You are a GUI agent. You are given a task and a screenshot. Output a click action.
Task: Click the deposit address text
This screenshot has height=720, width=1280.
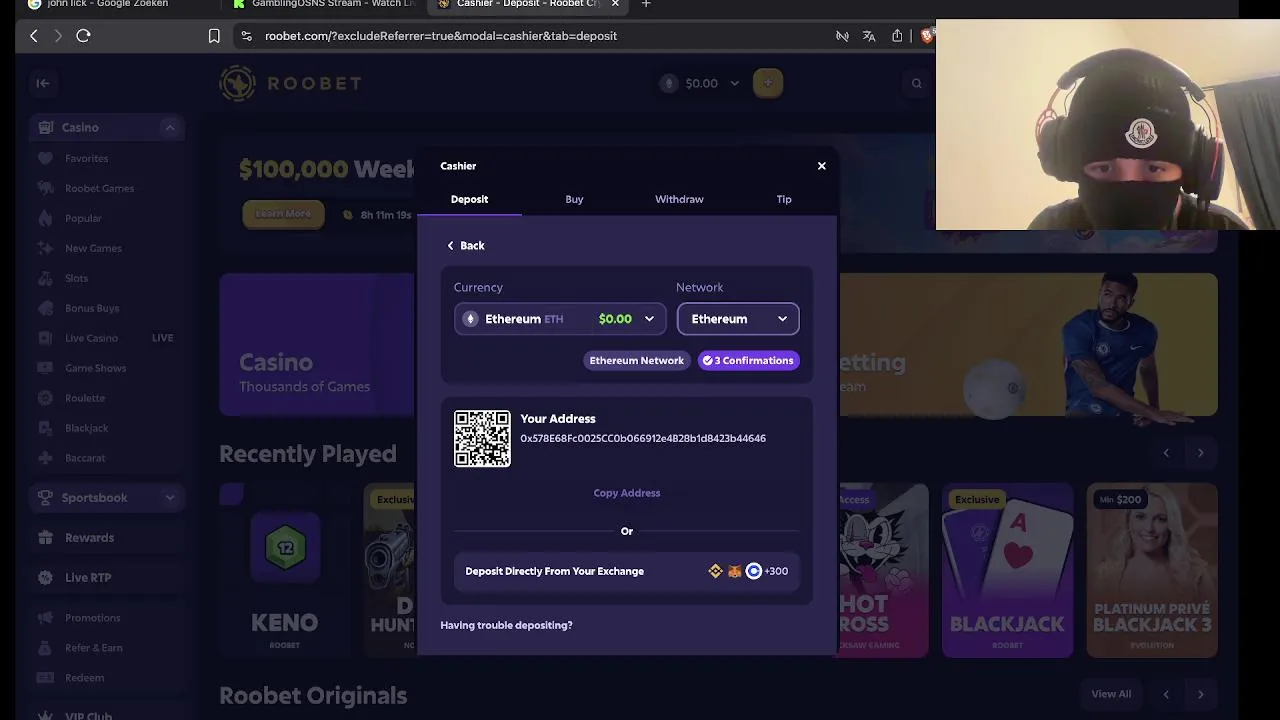coord(643,438)
